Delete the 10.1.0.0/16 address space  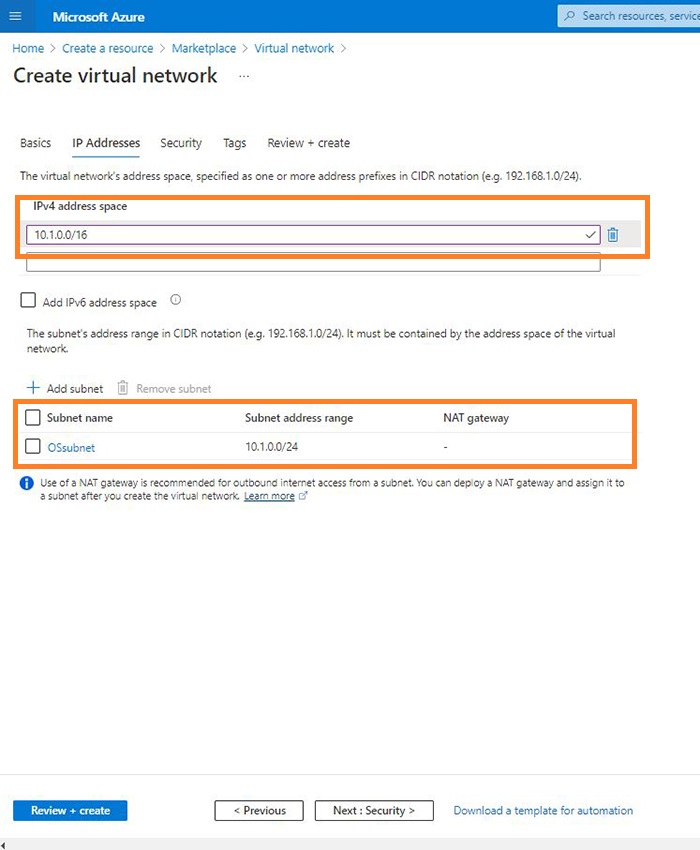tap(613, 235)
